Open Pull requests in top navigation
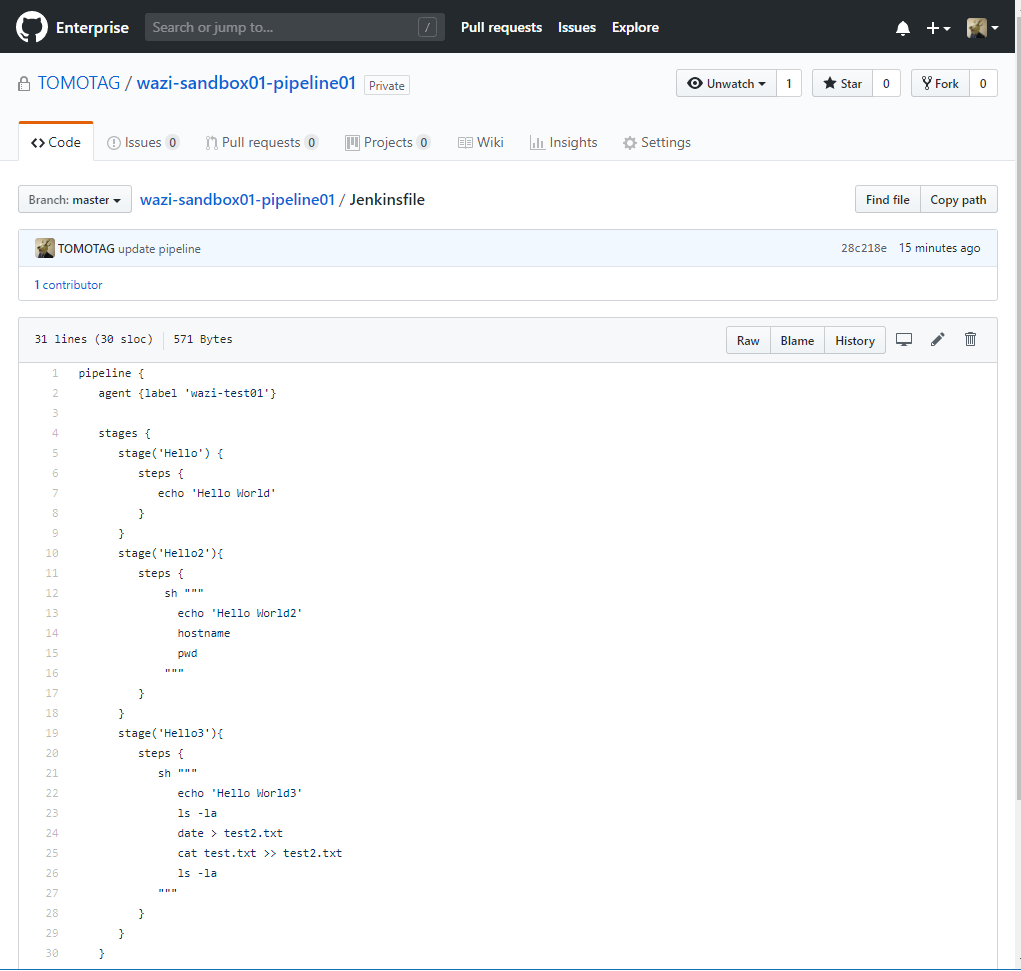Image resolution: width=1021 pixels, height=971 pixels. click(501, 27)
